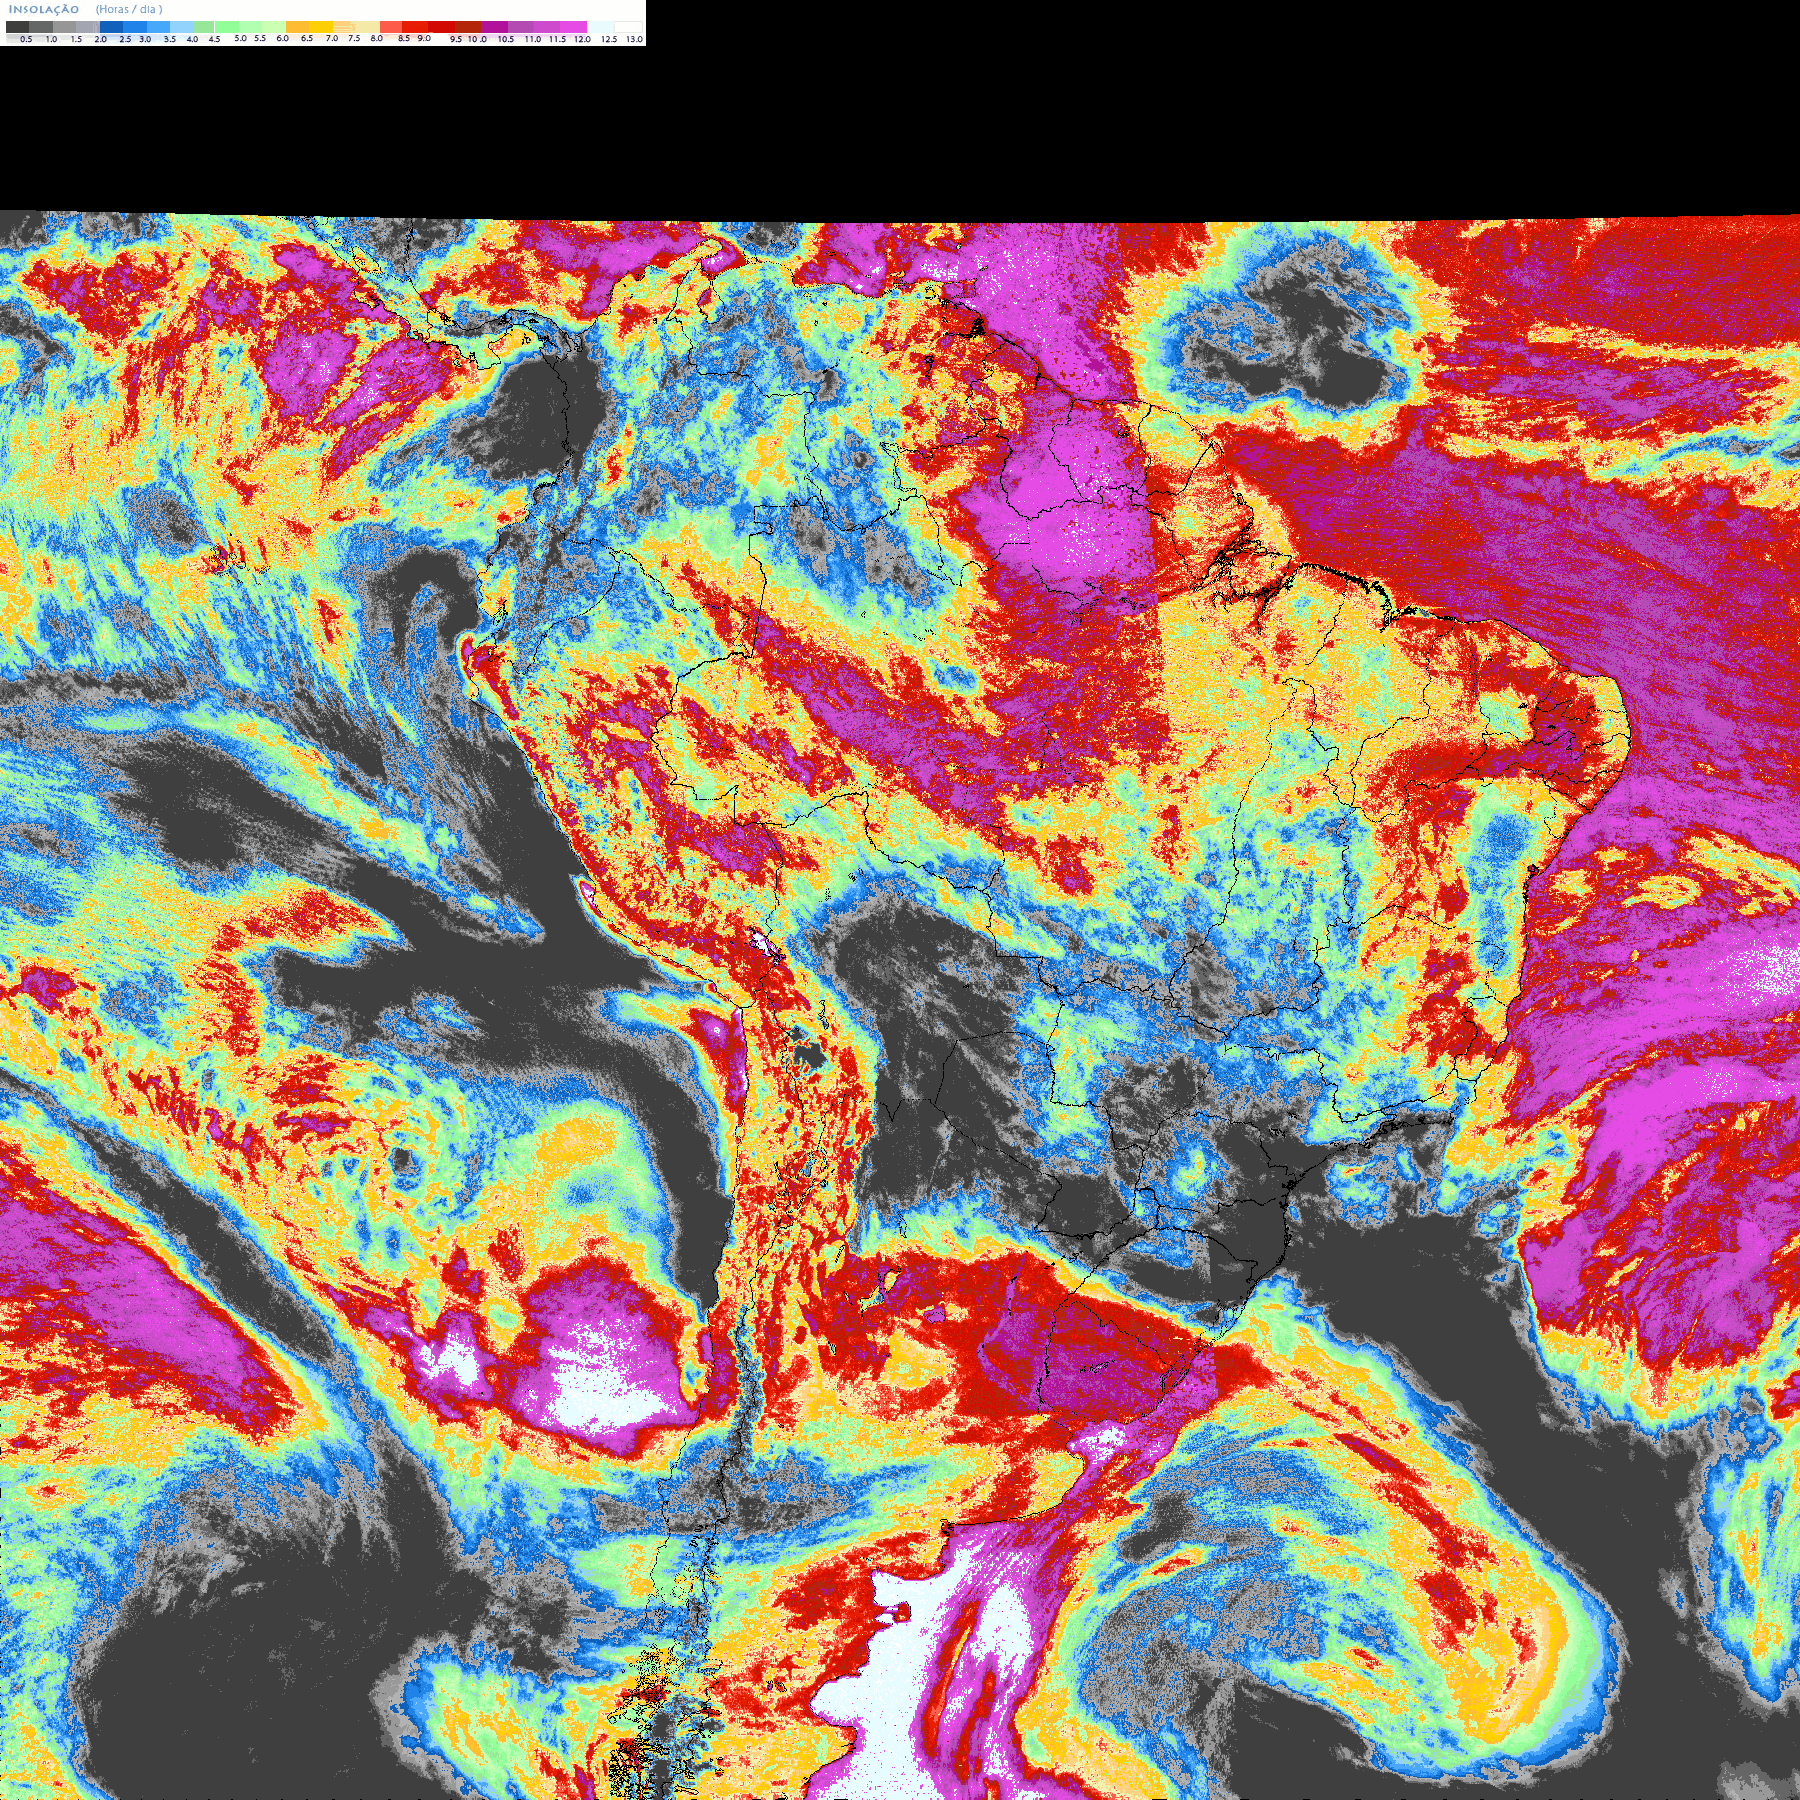Image resolution: width=1800 pixels, height=1800 pixels.
Task: Click the '2.0' legend value label
Action: coord(101,39)
